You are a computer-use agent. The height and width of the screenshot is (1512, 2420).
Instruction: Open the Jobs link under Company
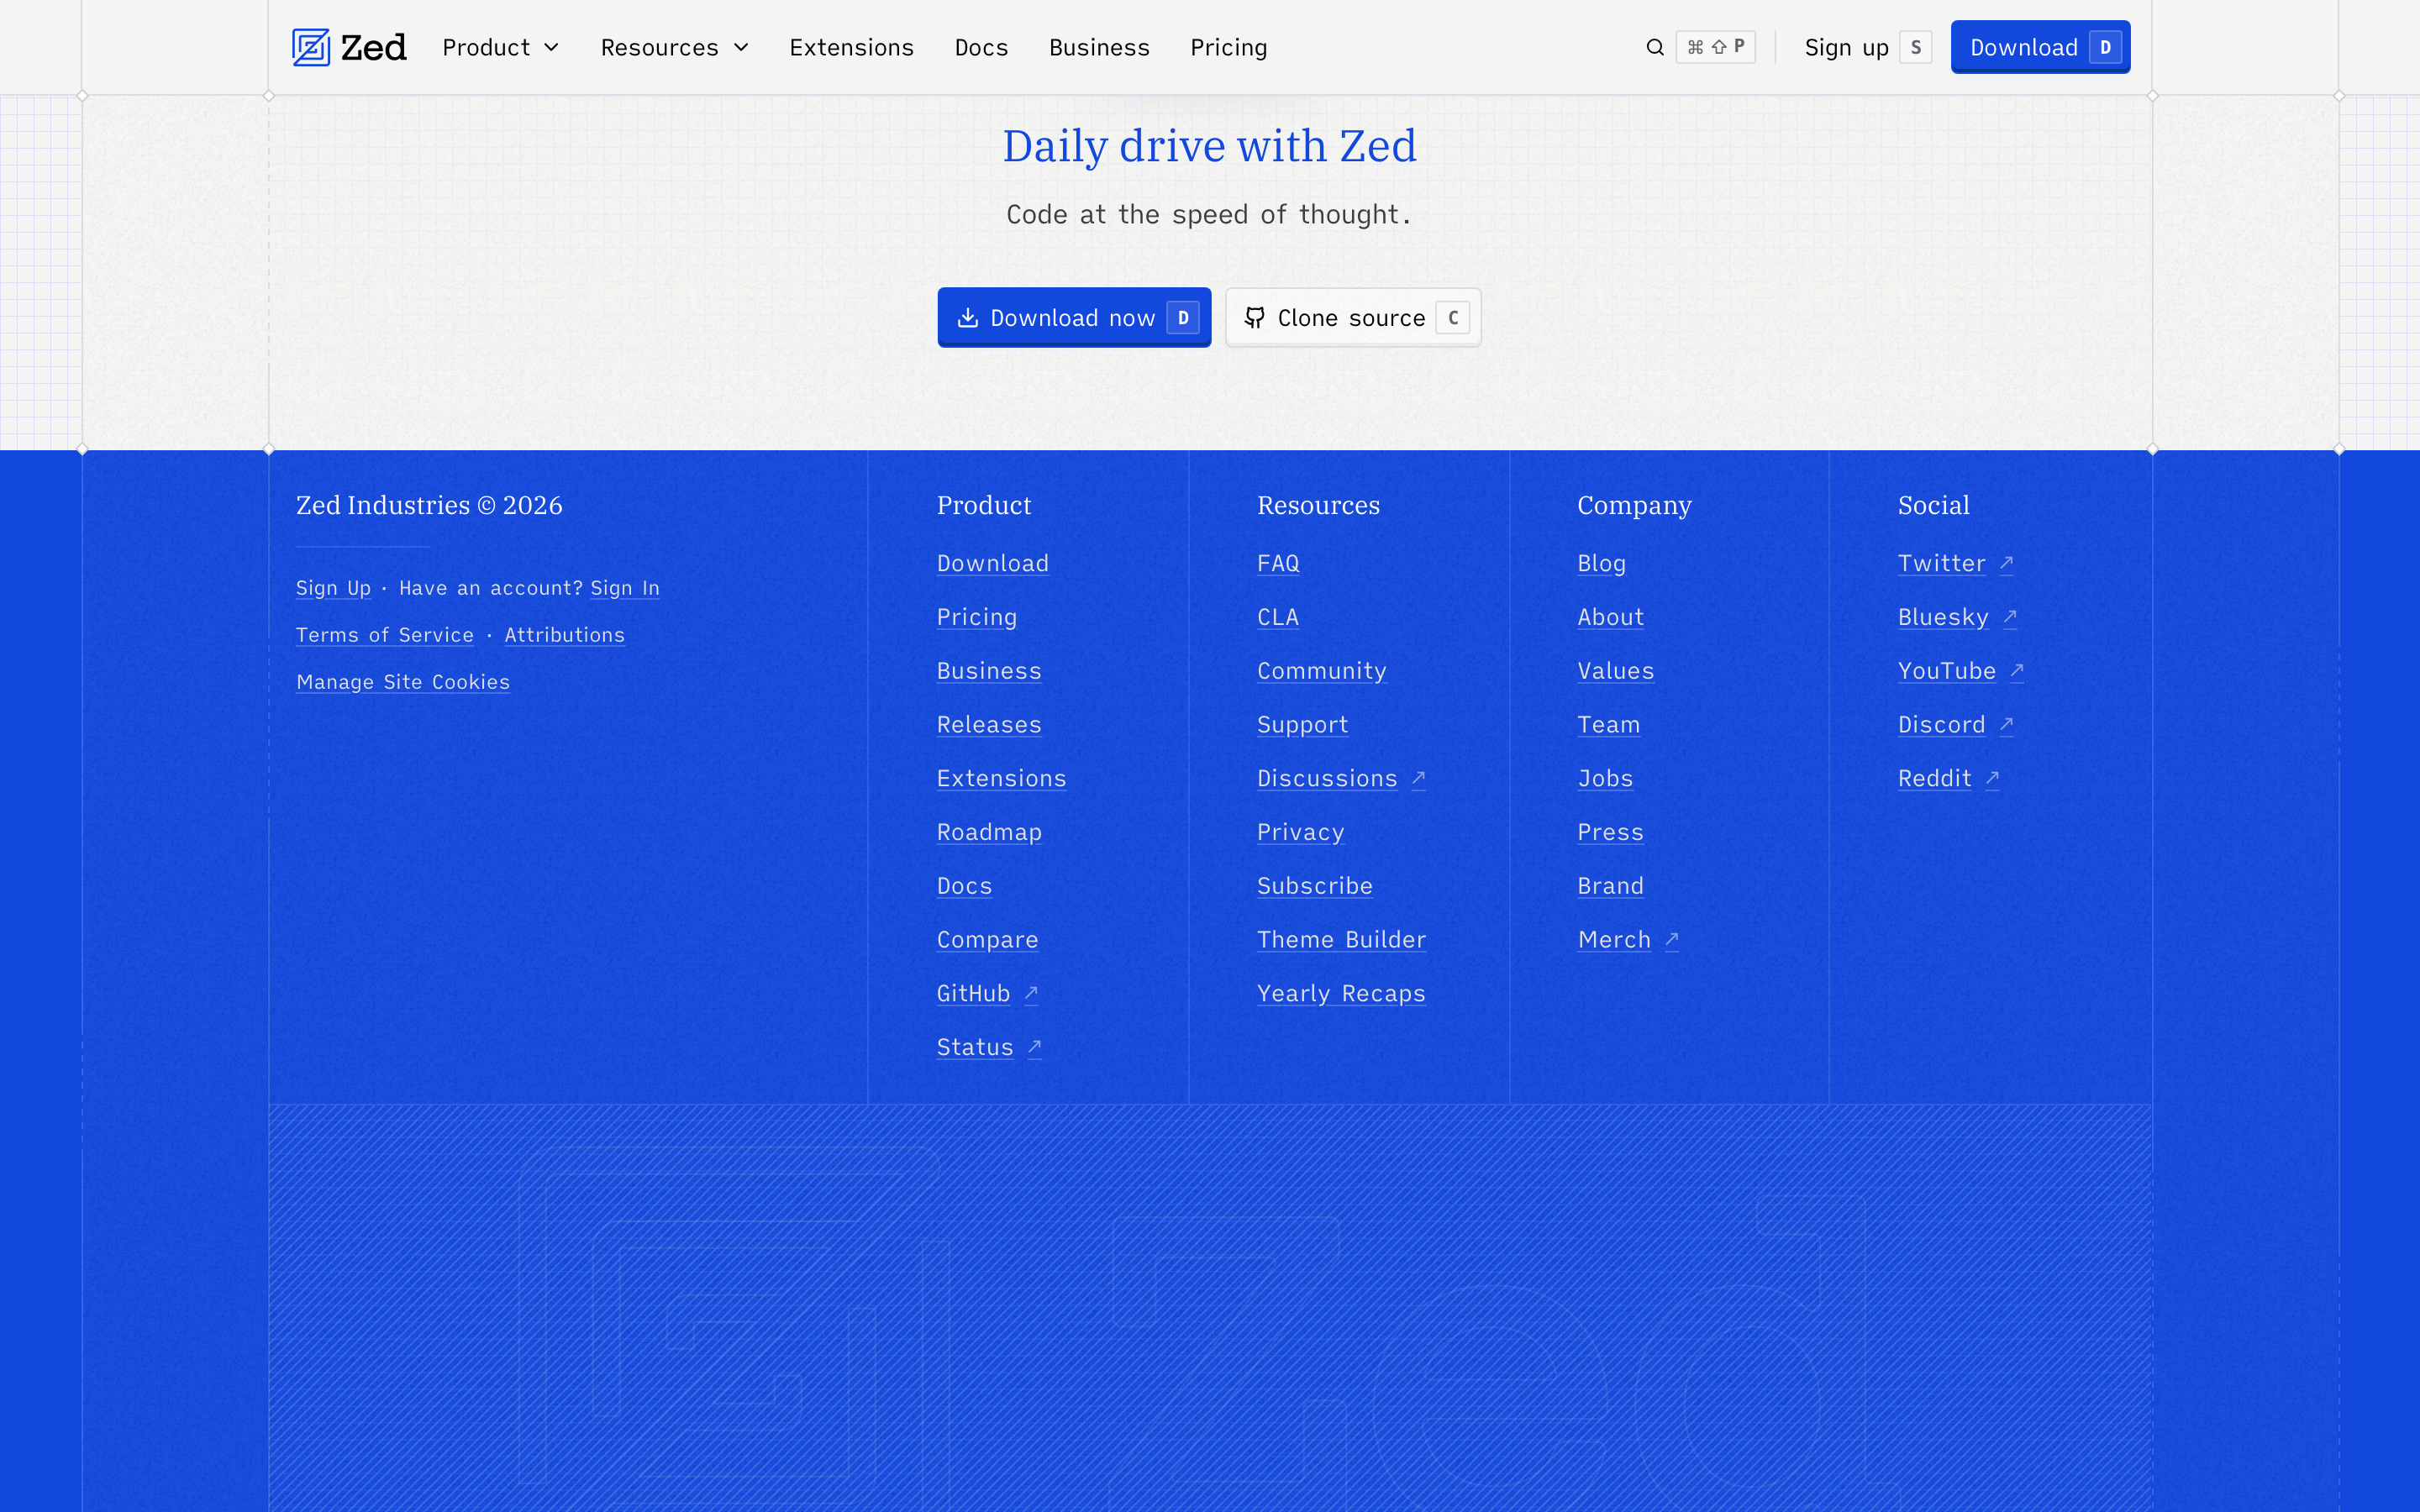click(x=1605, y=778)
